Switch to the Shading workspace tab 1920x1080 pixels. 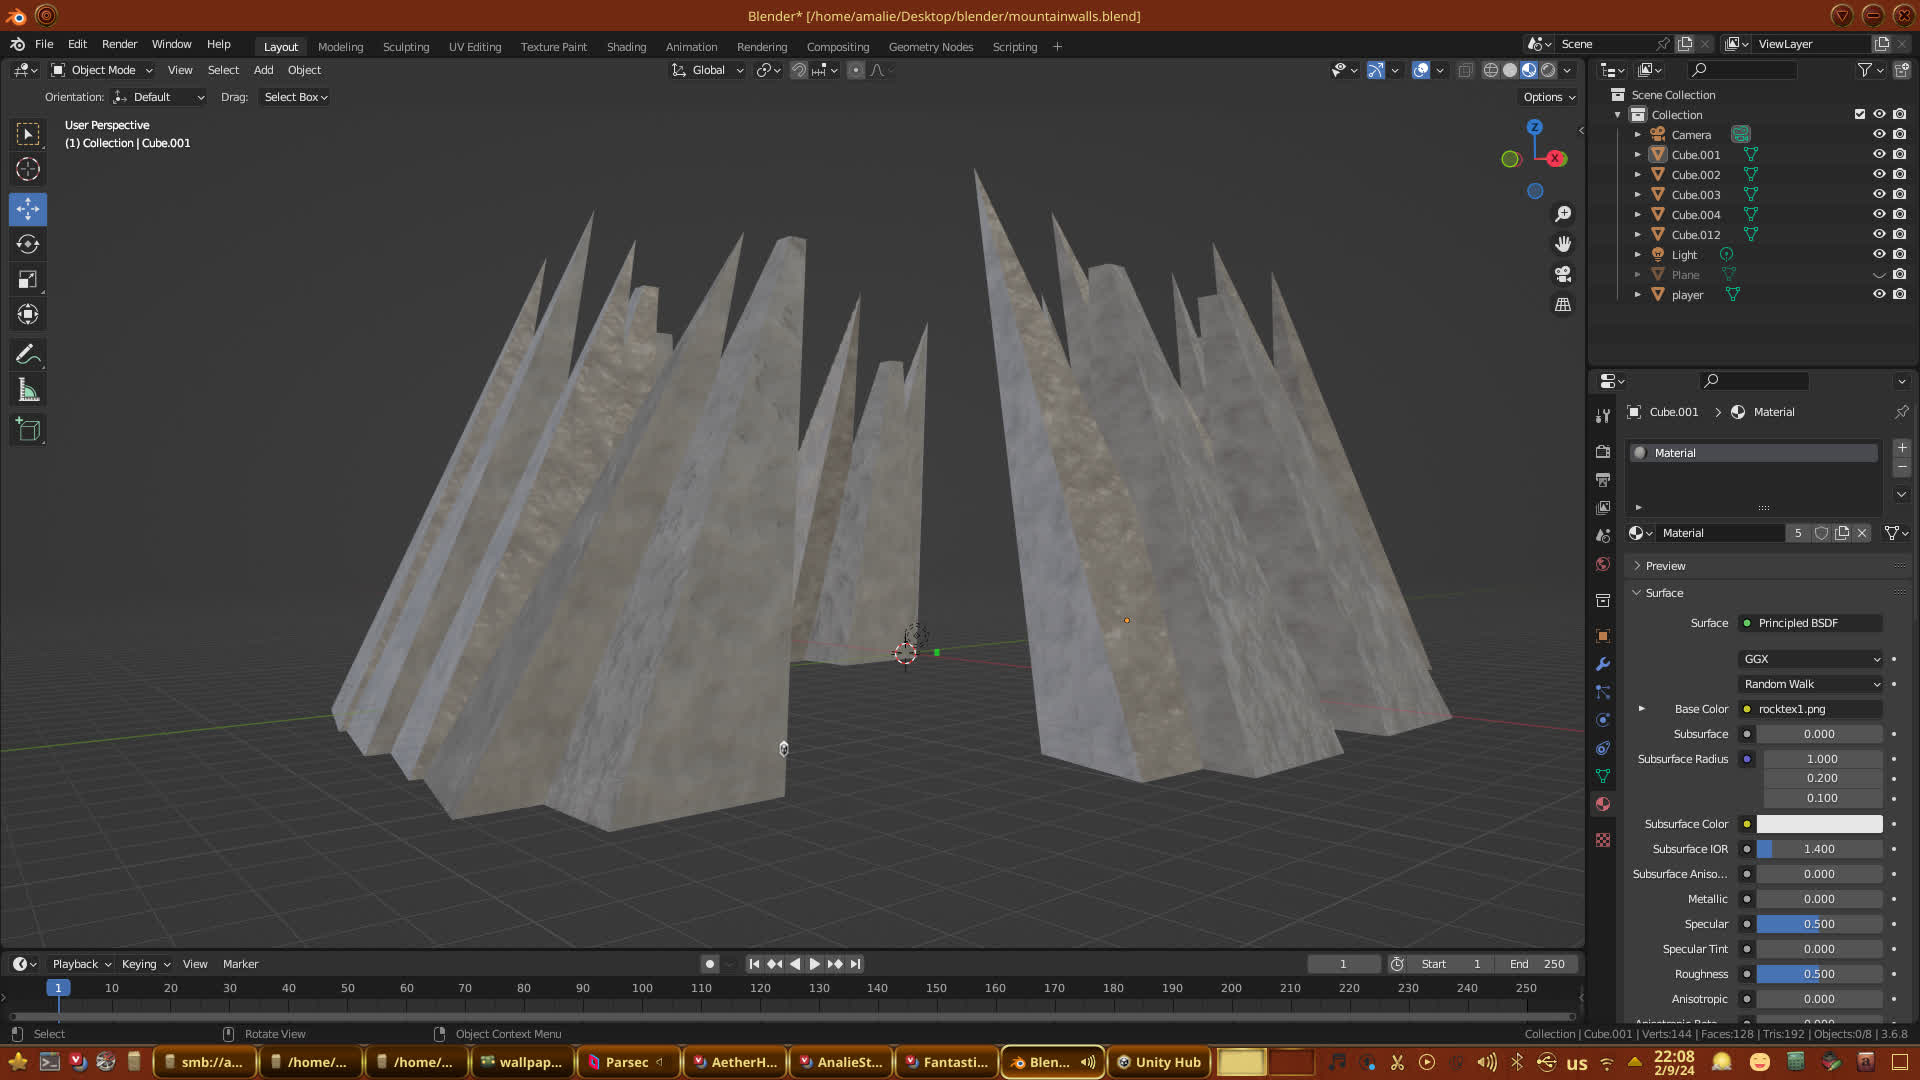click(x=626, y=47)
